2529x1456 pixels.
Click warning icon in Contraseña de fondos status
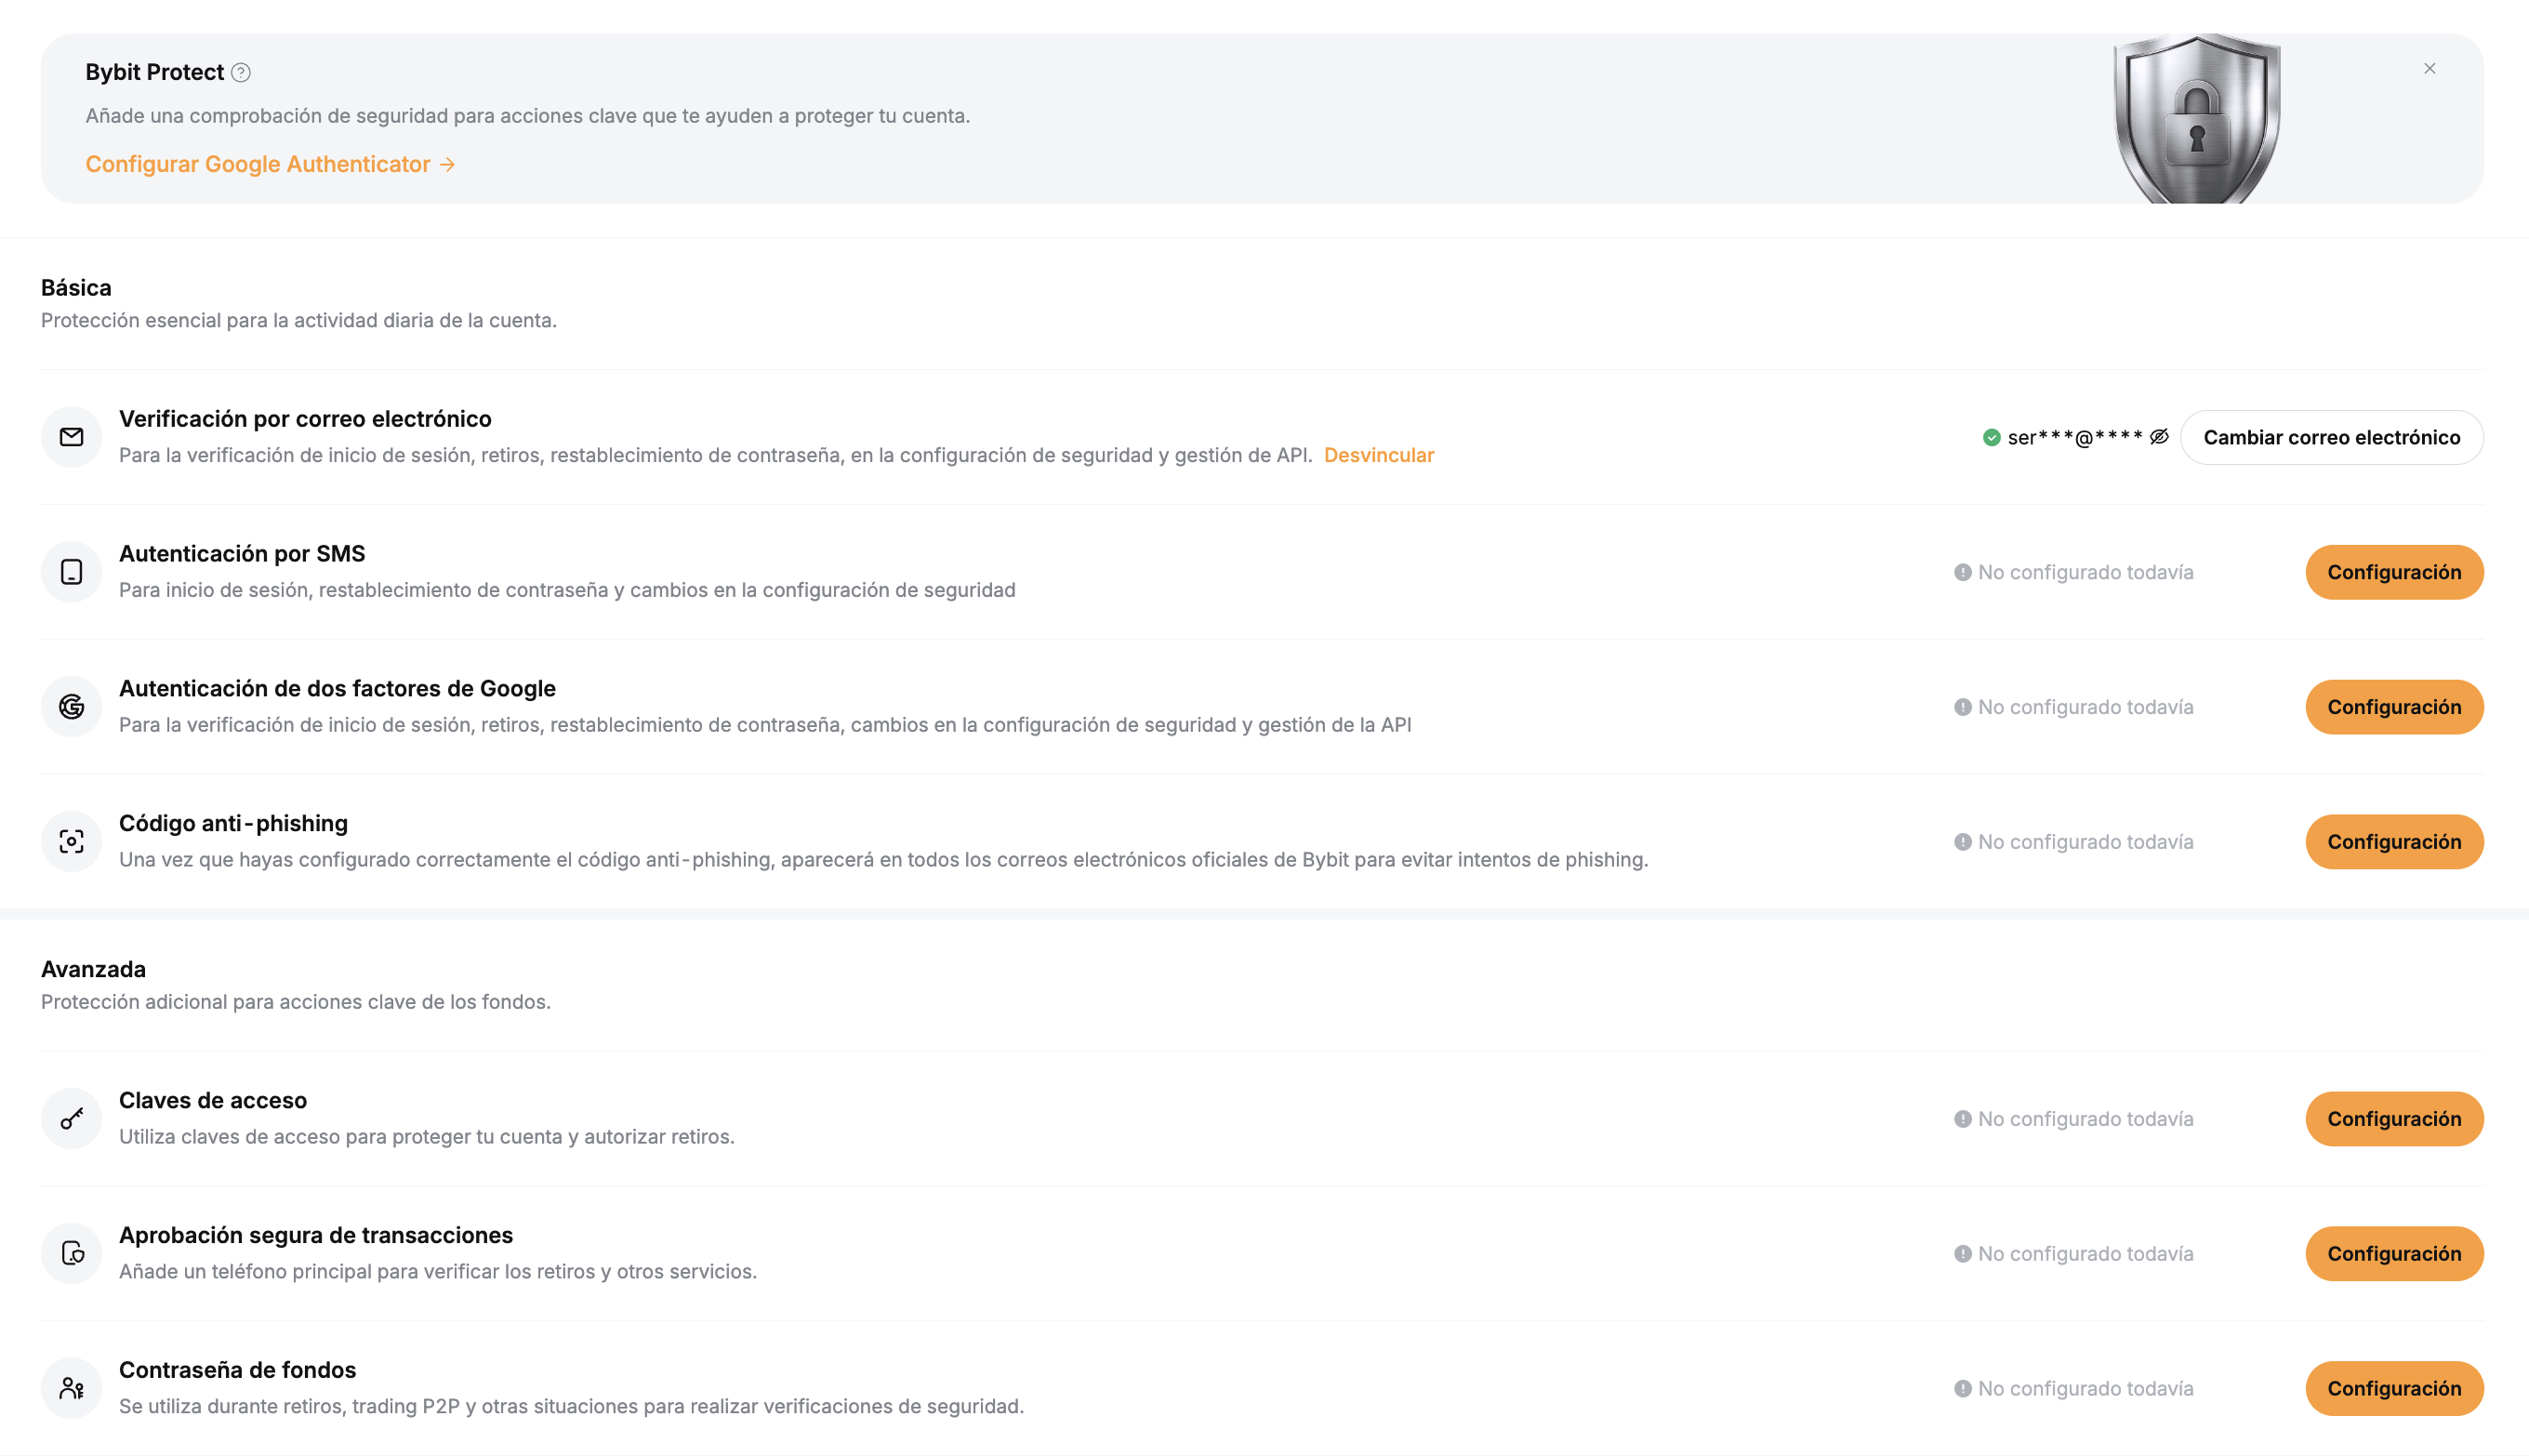(x=1963, y=1389)
